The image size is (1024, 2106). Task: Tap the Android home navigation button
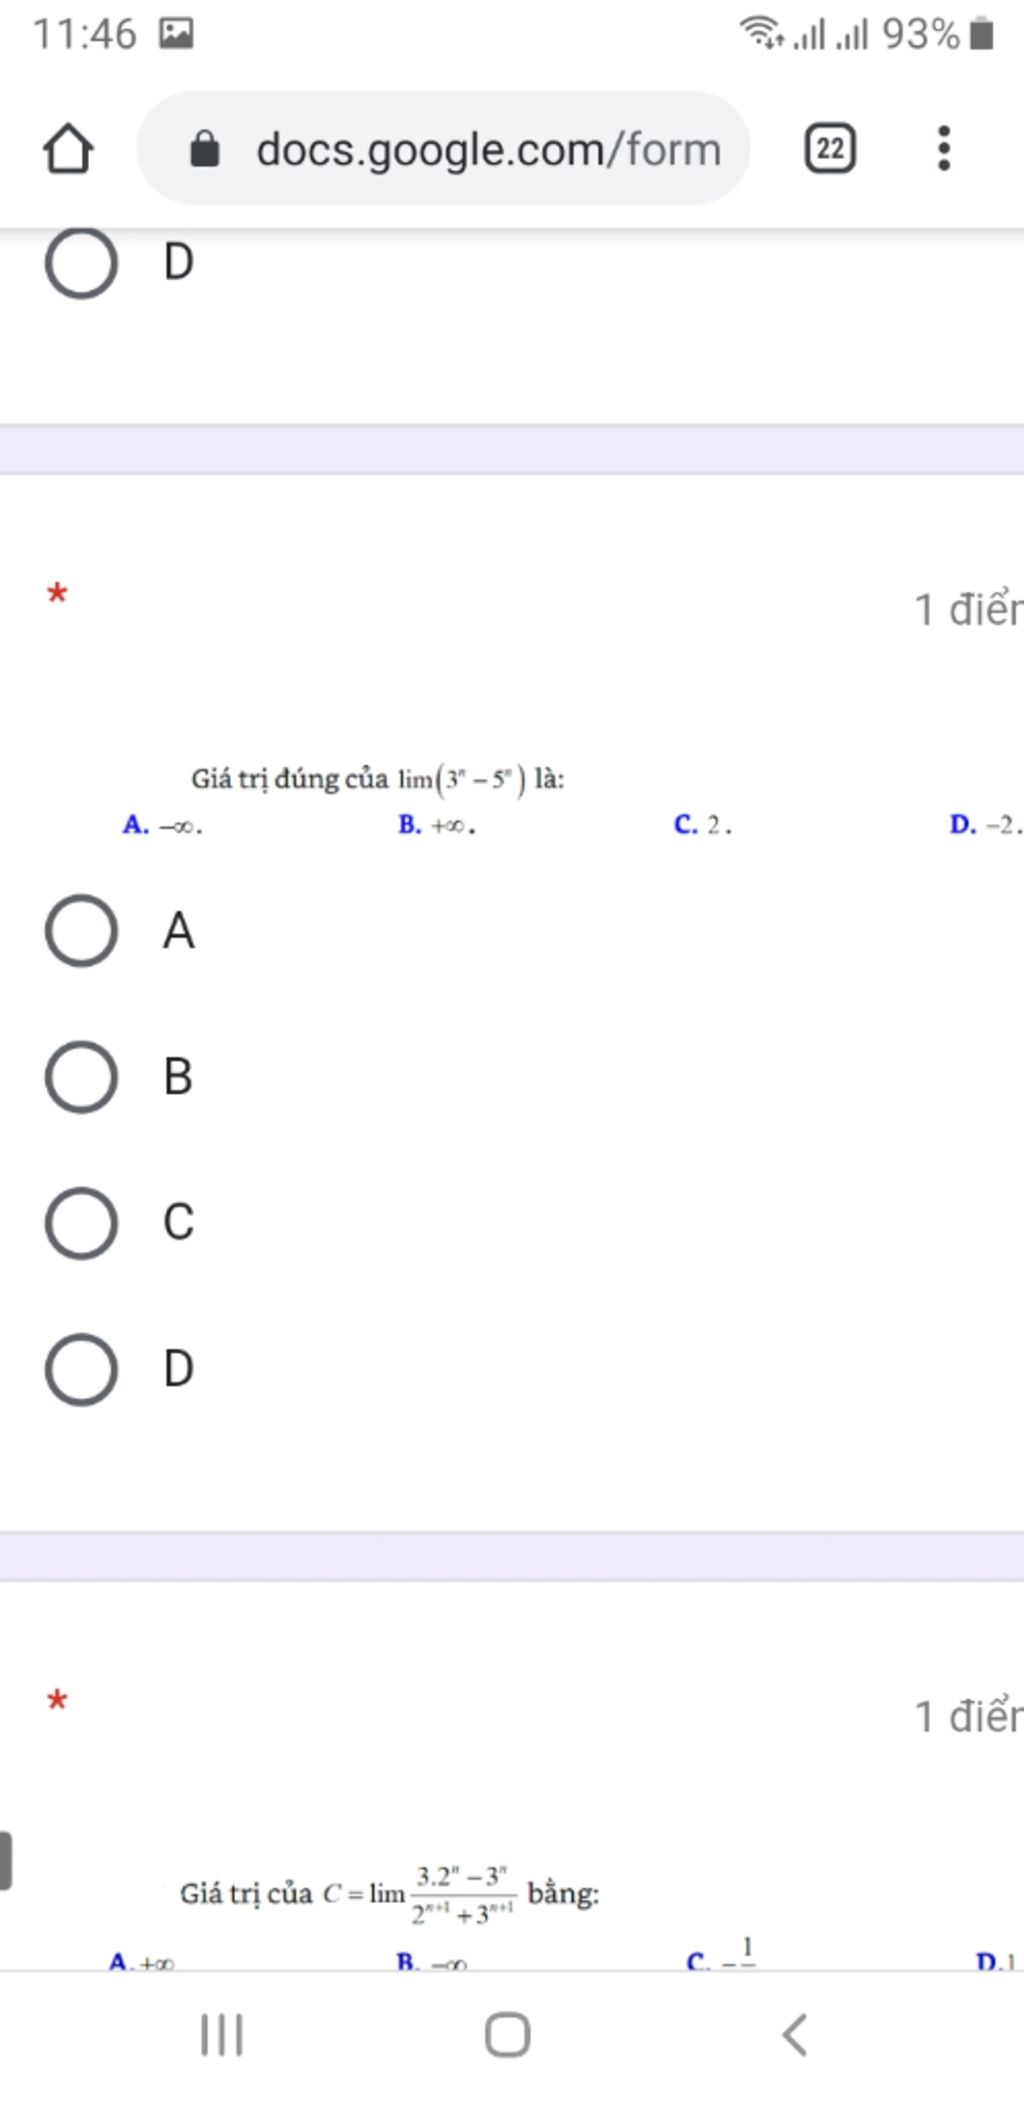coord(507,2034)
